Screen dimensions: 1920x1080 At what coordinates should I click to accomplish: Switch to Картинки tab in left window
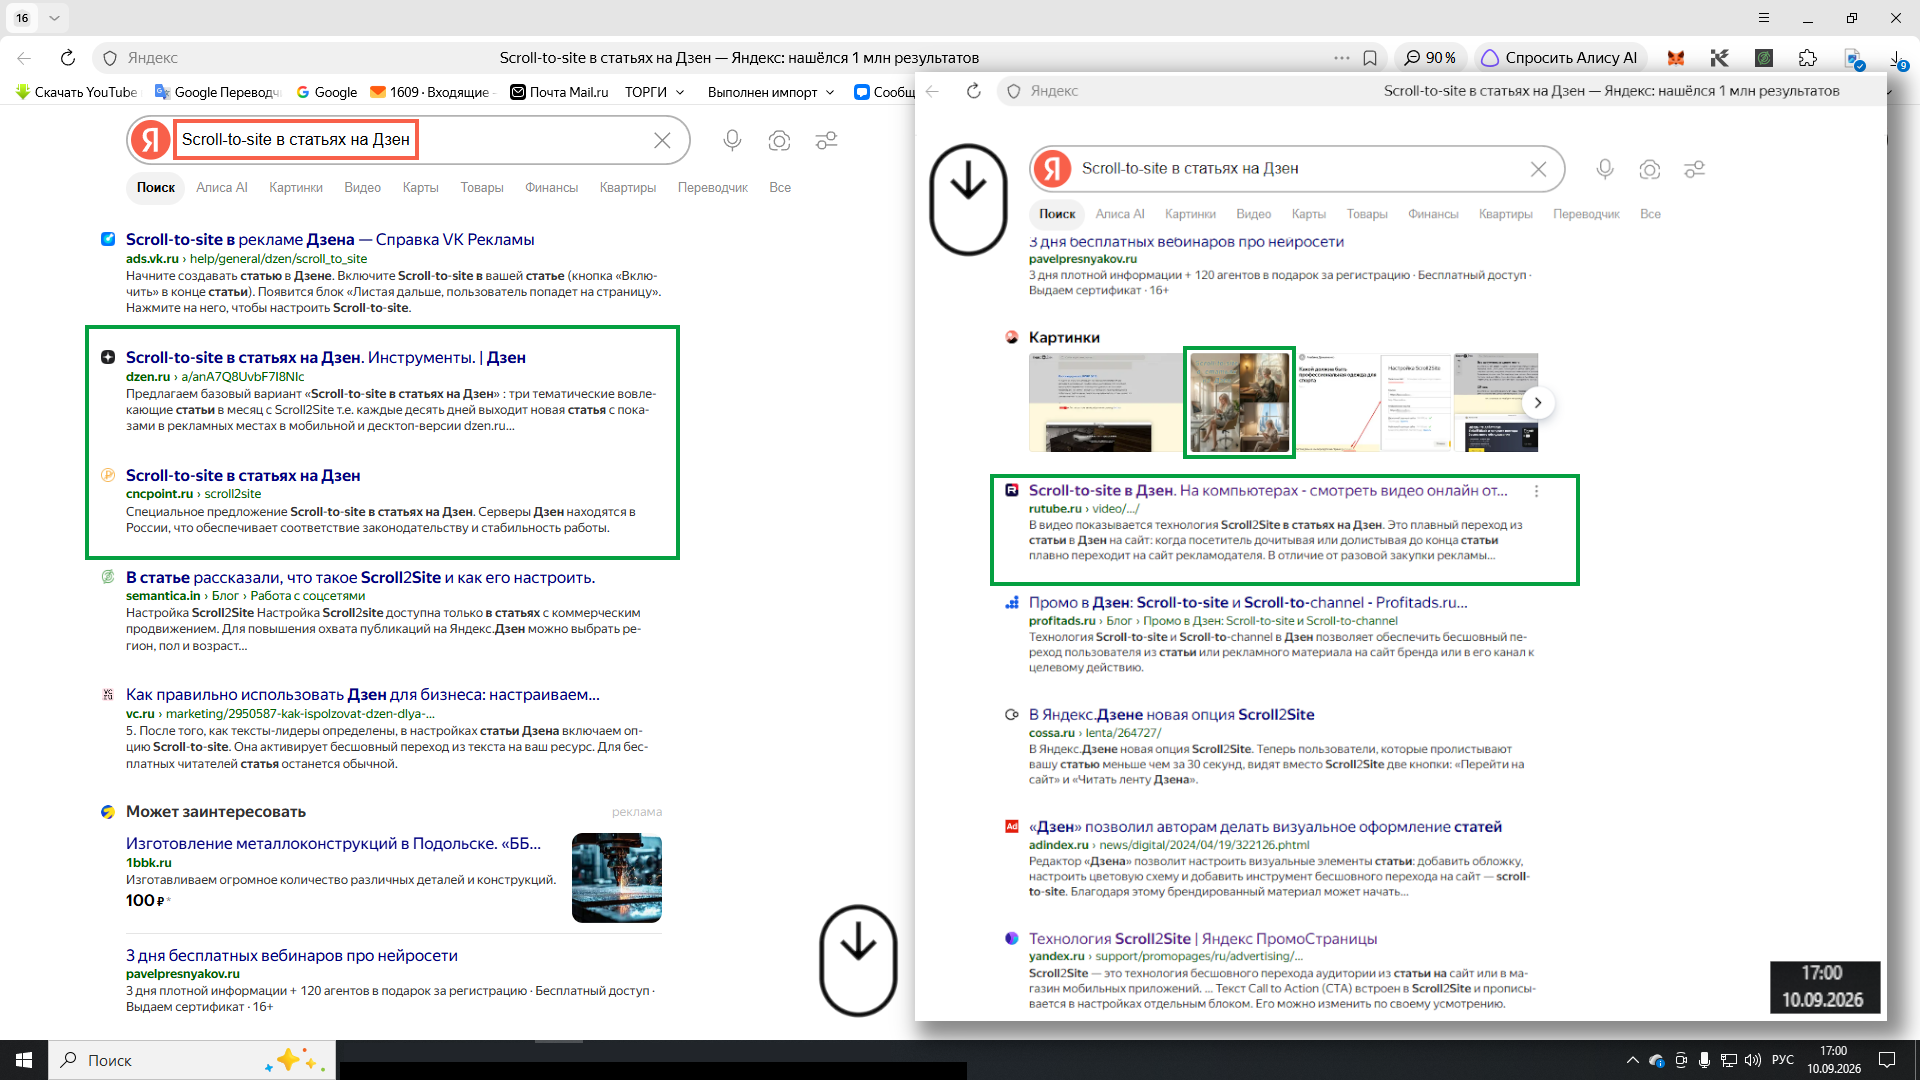tap(296, 187)
